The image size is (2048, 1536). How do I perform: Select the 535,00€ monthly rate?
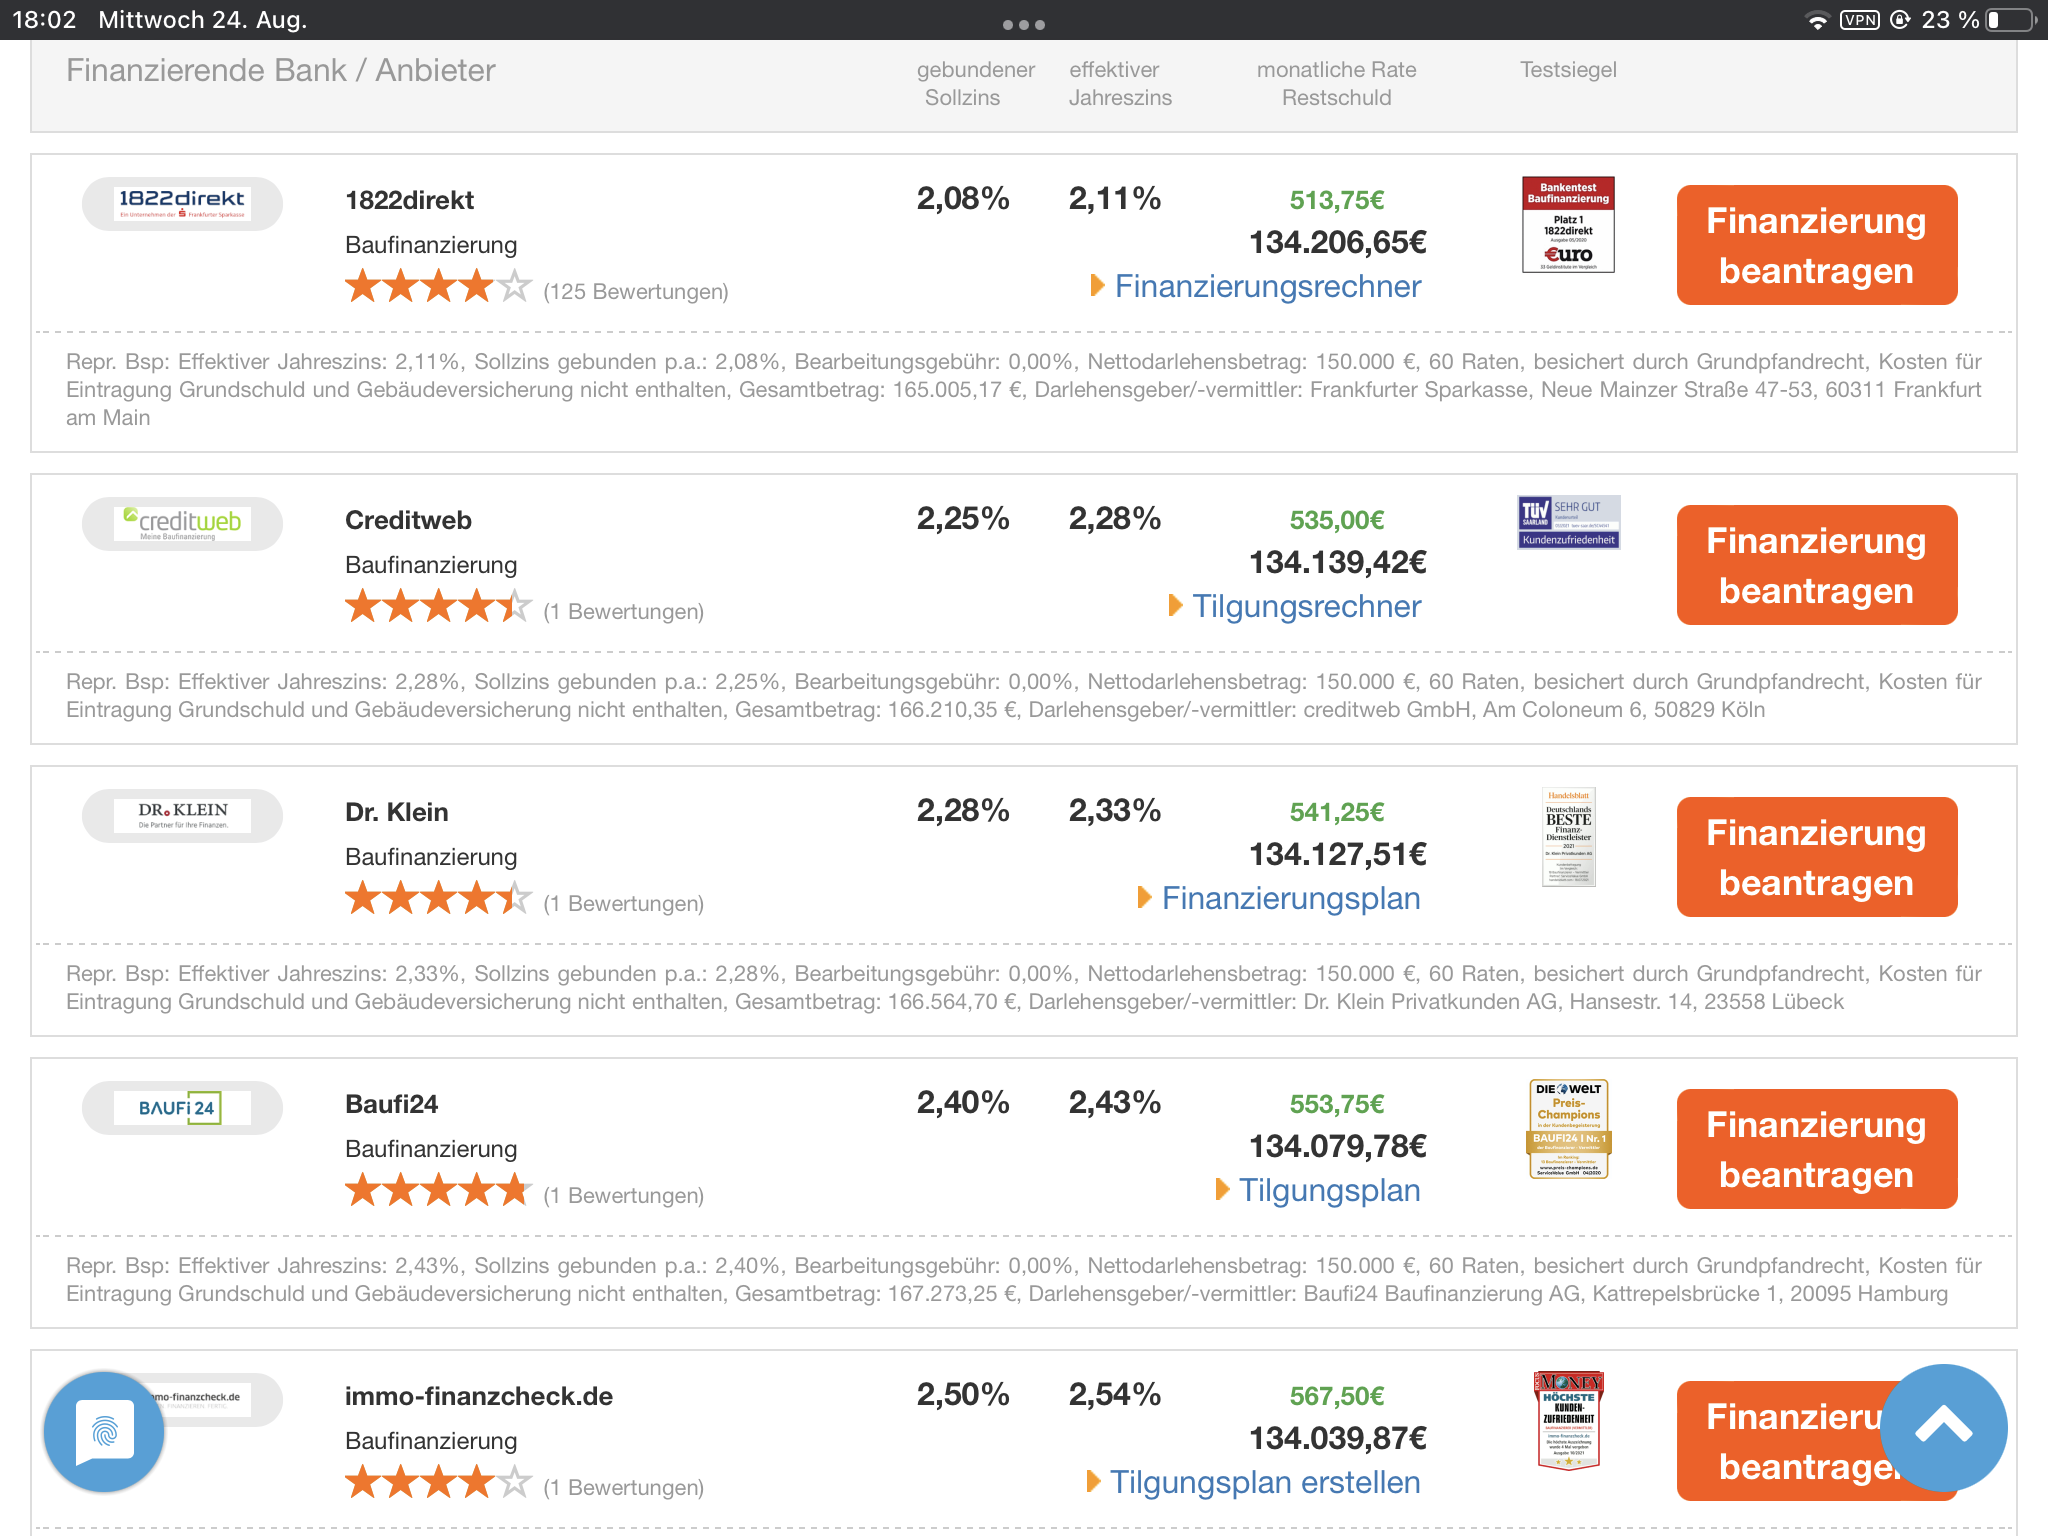1337,520
